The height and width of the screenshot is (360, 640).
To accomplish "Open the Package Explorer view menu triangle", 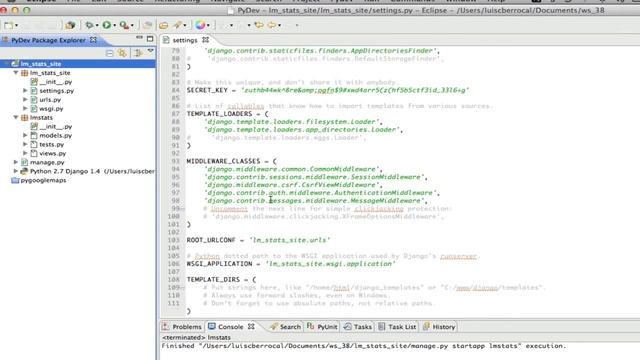I will click(x=151, y=51).
